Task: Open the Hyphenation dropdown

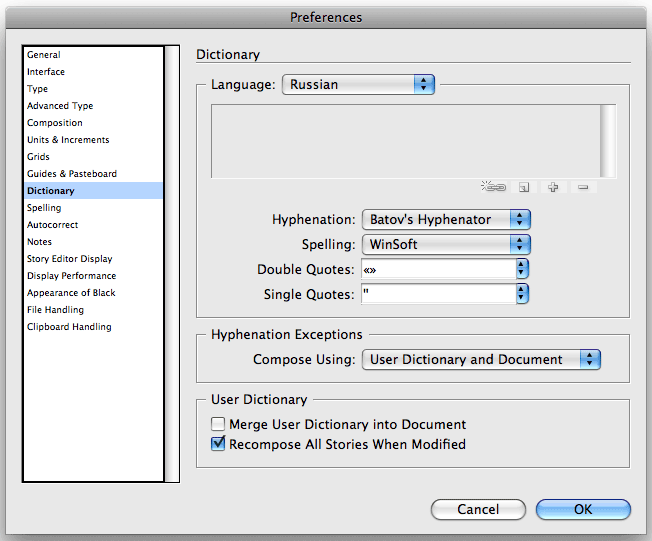Action: pyautogui.click(x=445, y=219)
